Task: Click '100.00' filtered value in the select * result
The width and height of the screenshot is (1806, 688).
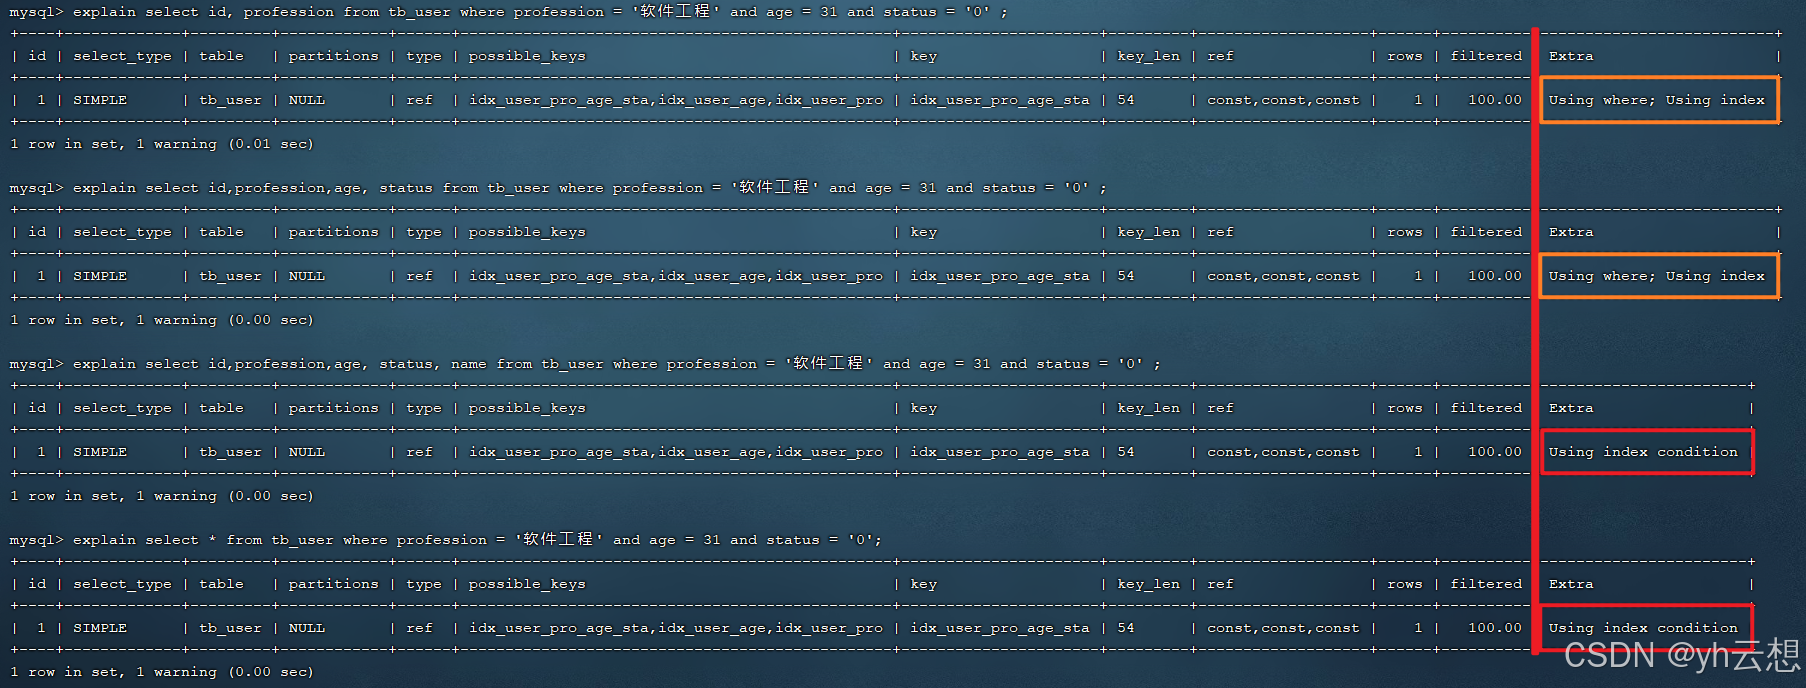Action: (1495, 628)
